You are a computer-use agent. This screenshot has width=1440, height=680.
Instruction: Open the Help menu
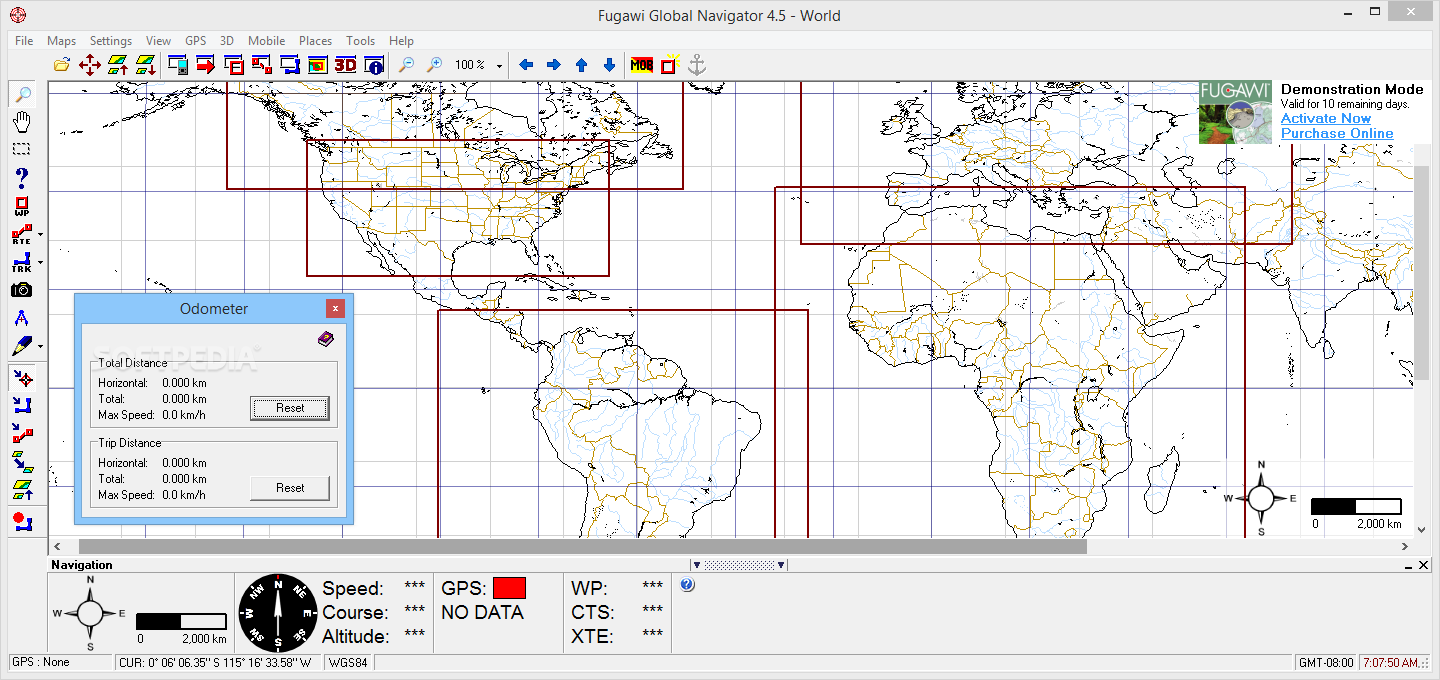coord(401,41)
